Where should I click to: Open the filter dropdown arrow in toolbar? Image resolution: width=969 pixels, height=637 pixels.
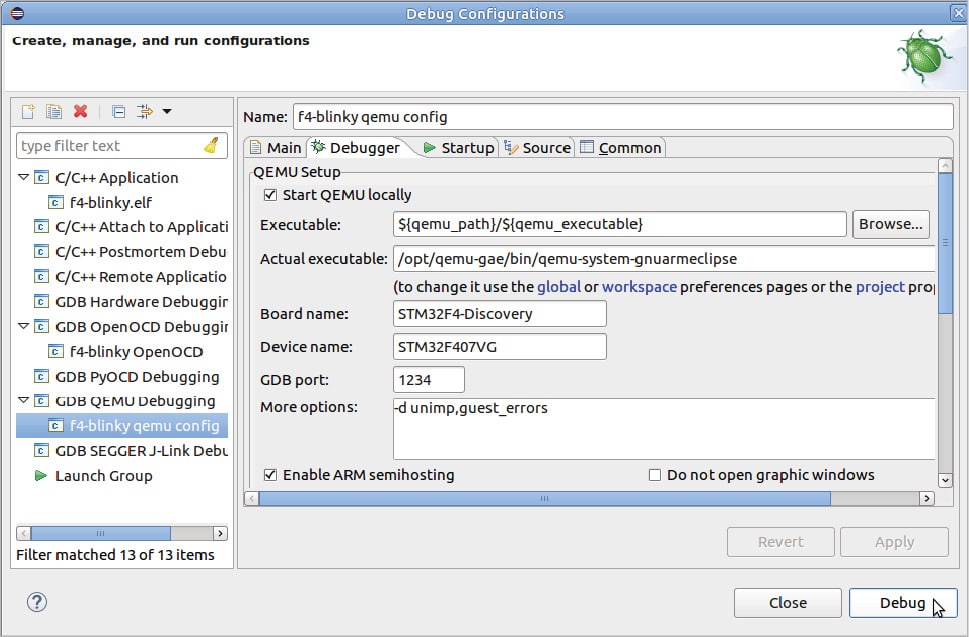point(167,111)
